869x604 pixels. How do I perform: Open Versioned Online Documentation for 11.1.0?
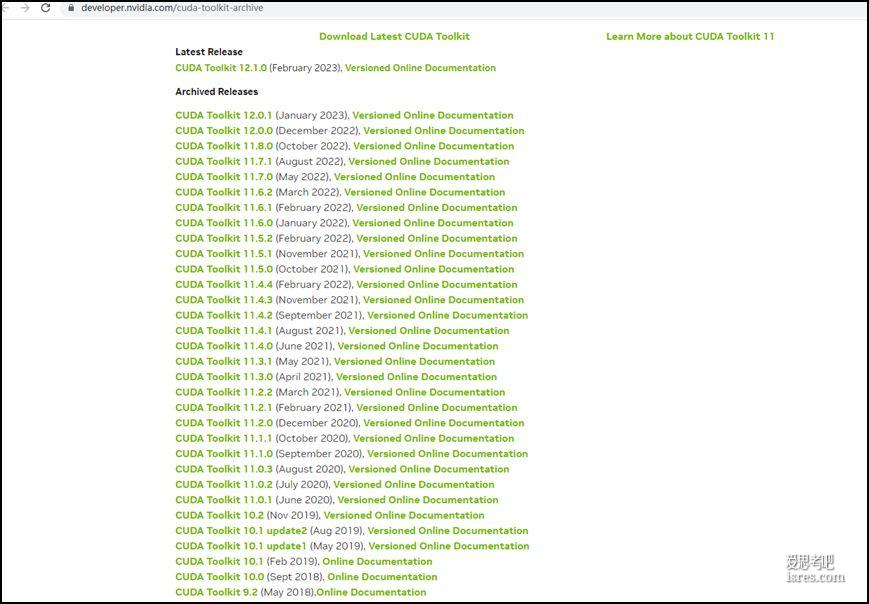(447, 454)
